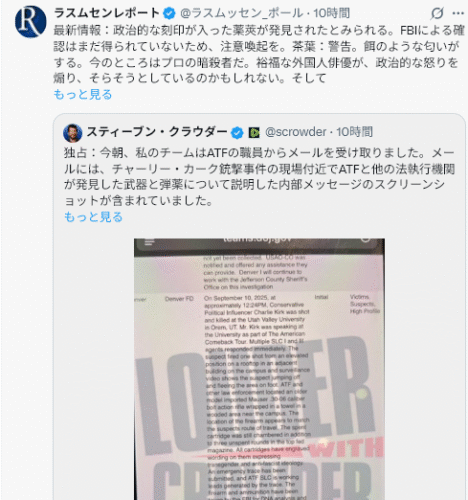Open the @ラスムッセン_ポール handle
Screen dimensions: 468x500
point(242,13)
